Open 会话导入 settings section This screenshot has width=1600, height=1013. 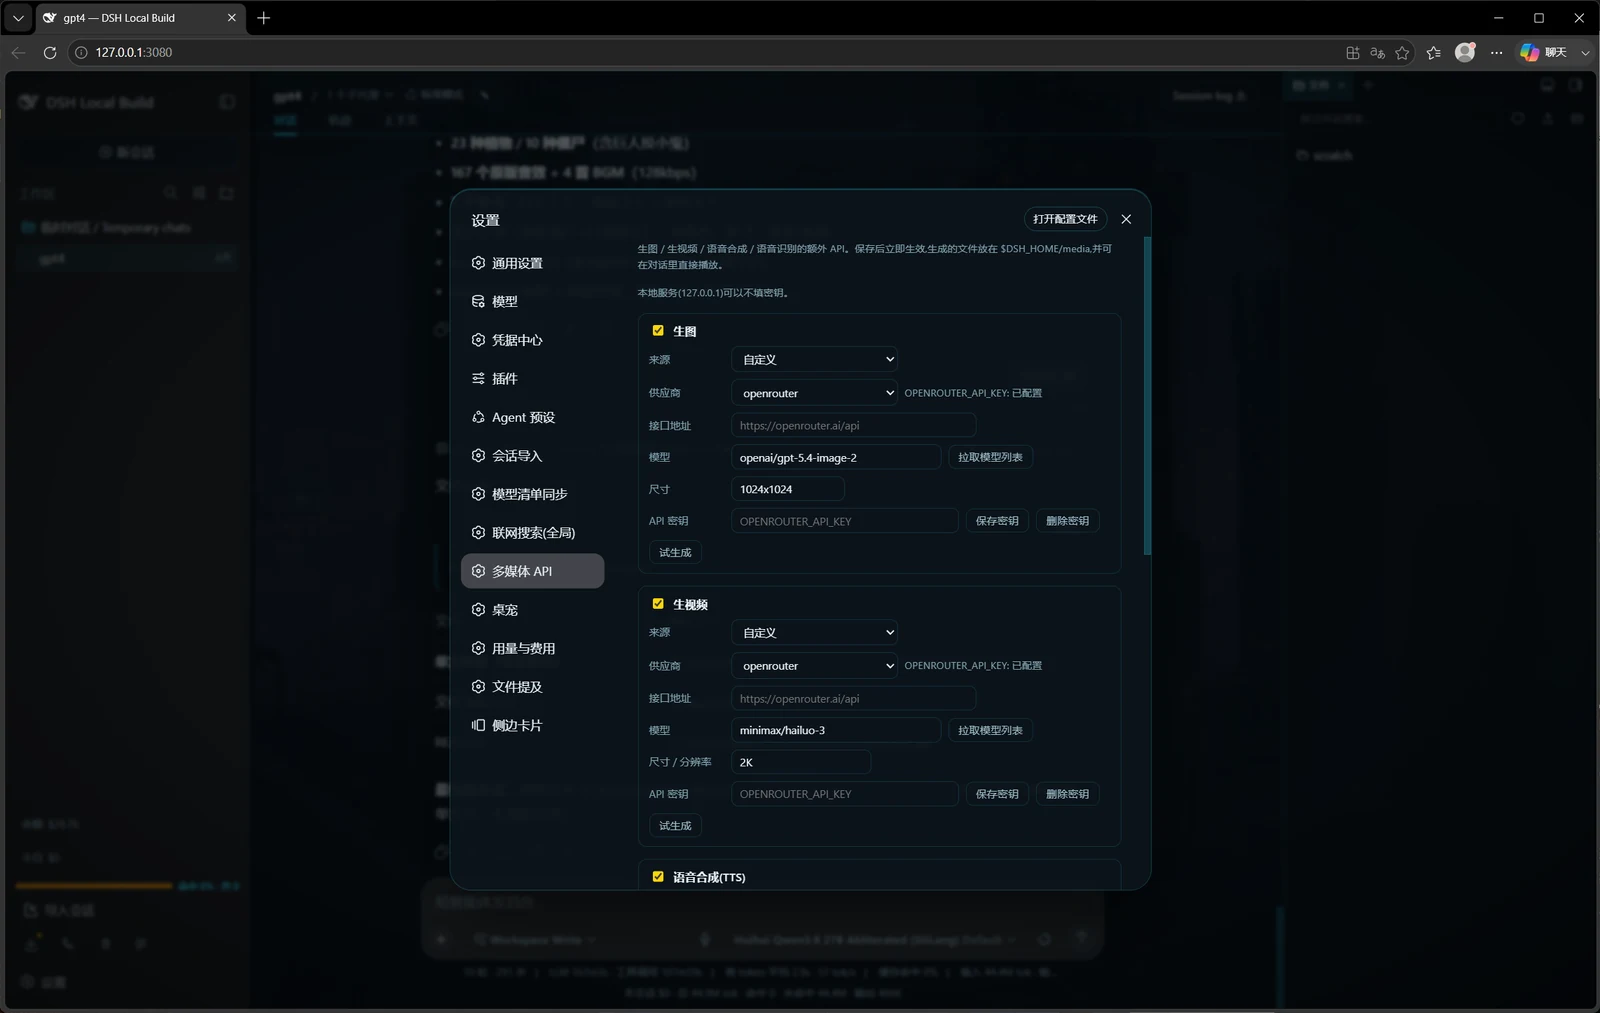pyautogui.click(x=532, y=456)
